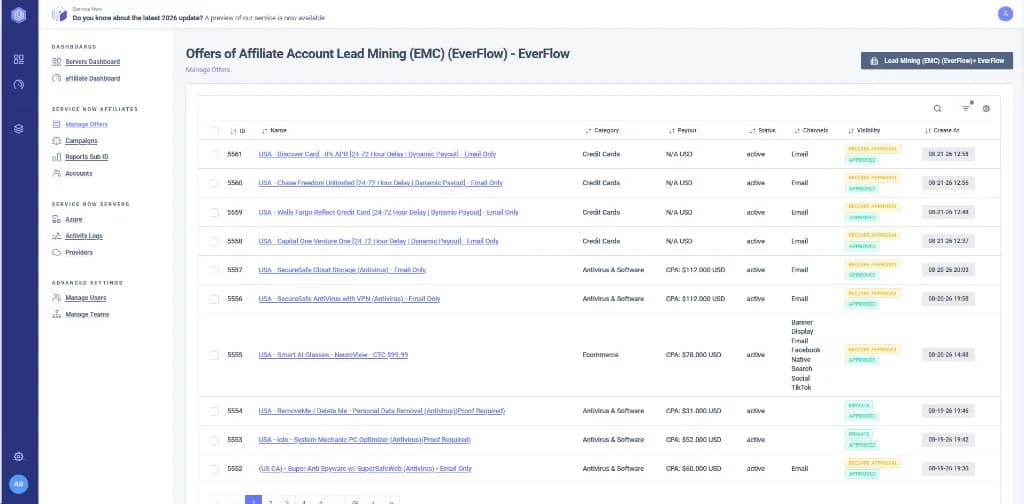The width and height of the screenshot is (1024, 504).
Task: Open Accounts in the sidebar
Action: [x=78, y=174]
